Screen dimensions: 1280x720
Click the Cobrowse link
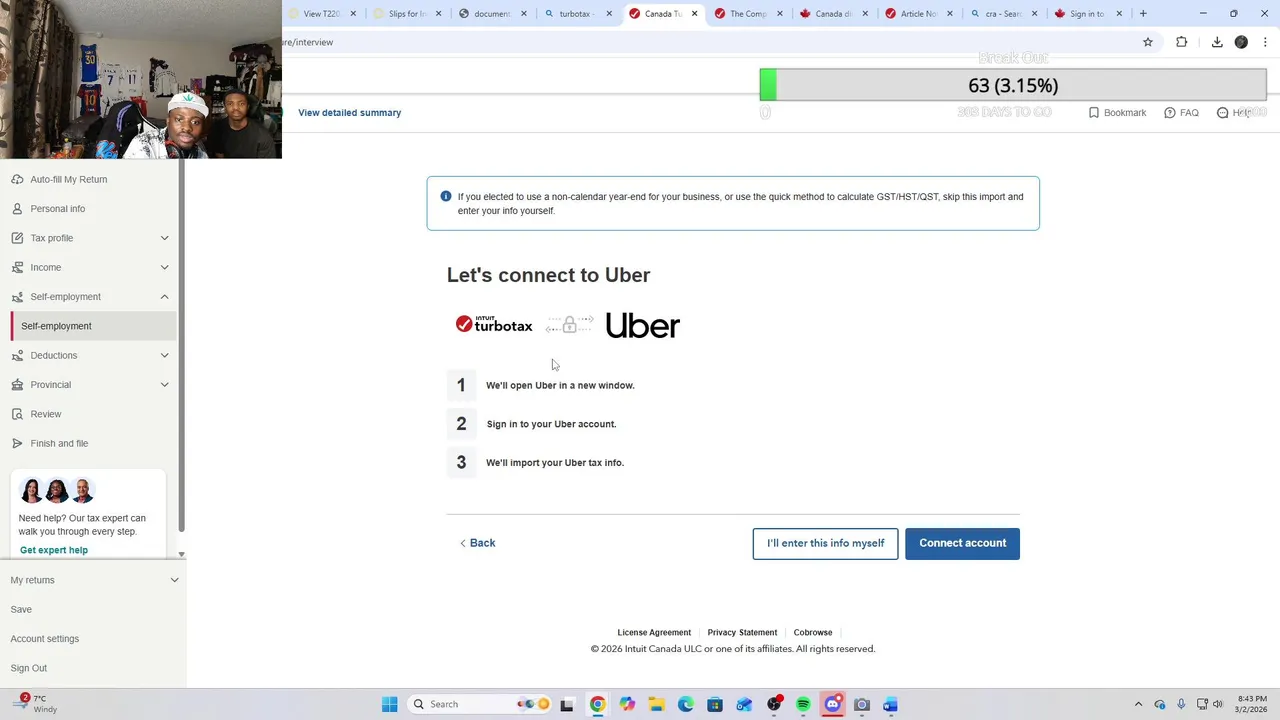[813, 633]
